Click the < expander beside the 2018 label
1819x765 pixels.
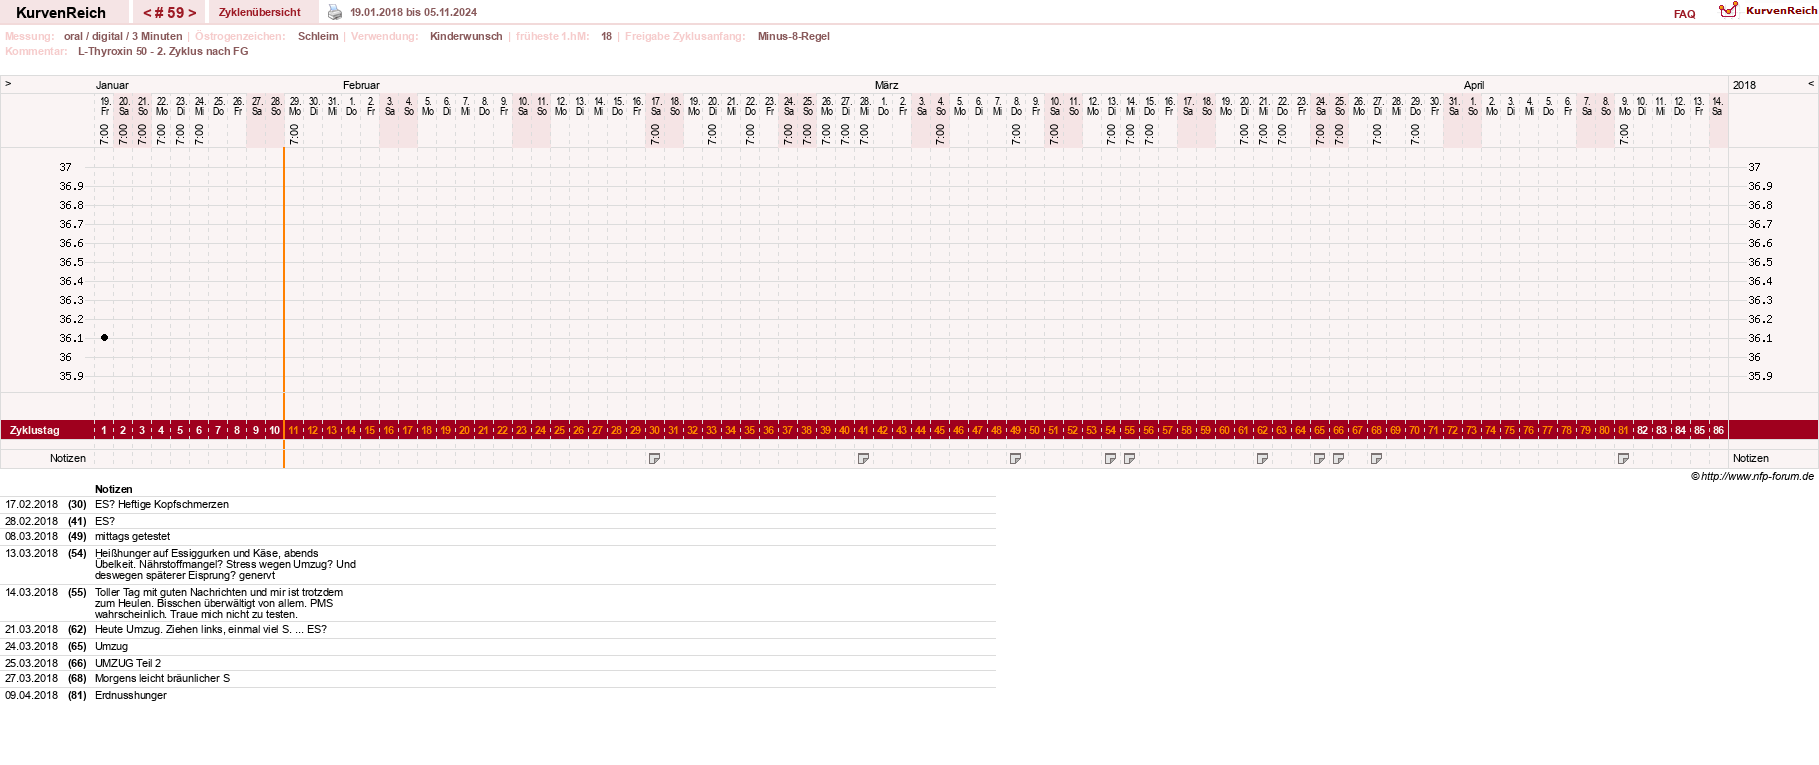tap(1810, 84)
